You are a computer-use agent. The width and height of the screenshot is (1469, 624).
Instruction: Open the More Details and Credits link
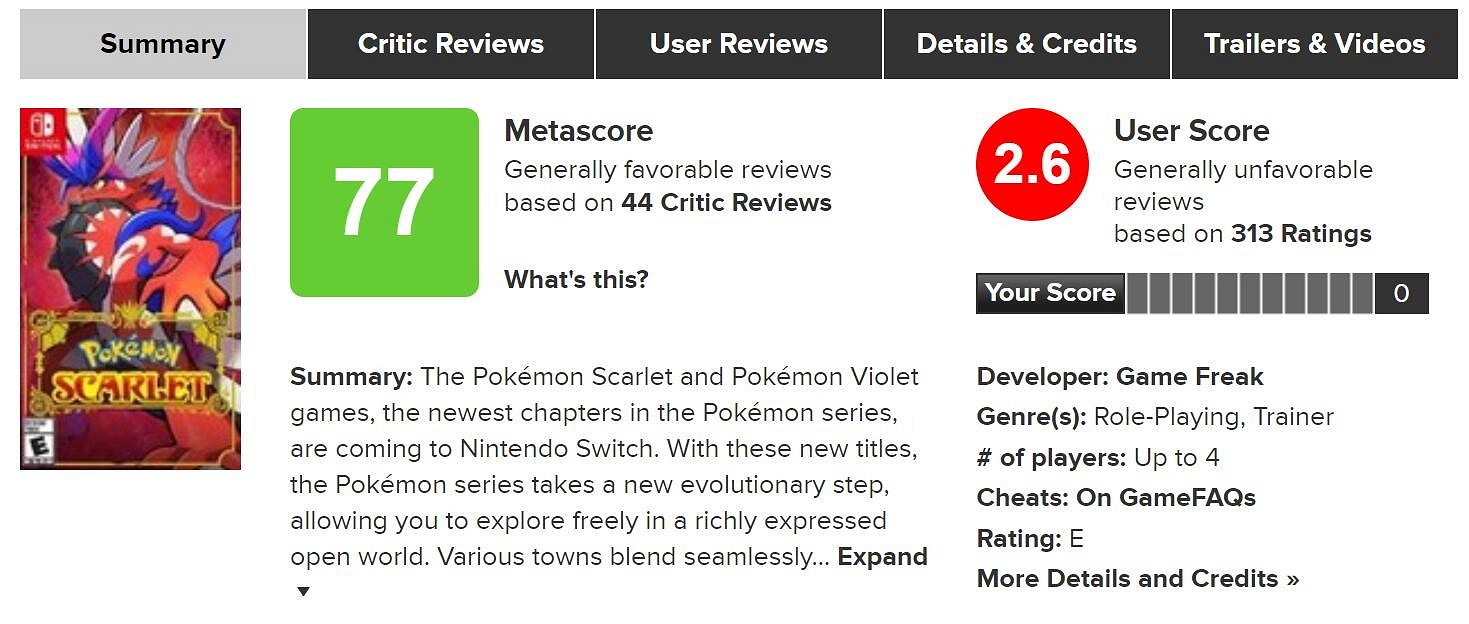[1138, 579]
